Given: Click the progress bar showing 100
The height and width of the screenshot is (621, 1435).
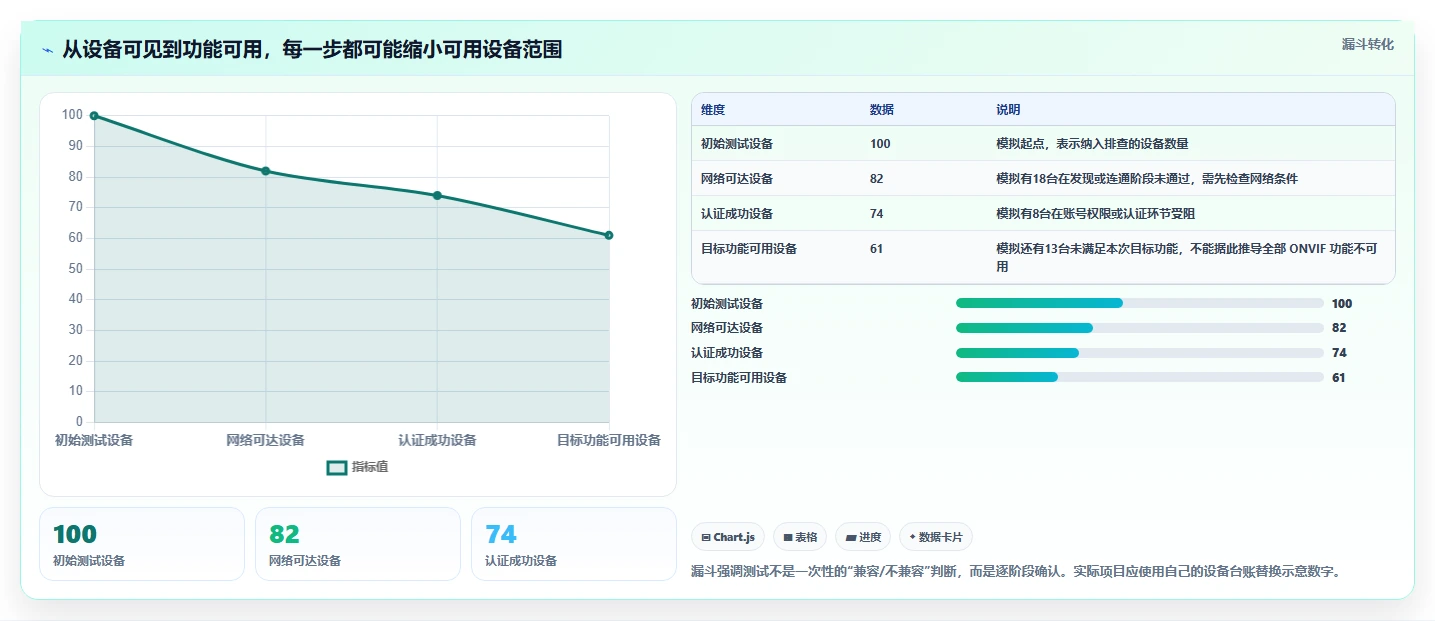Looking at the screenshot, I should pos(1140,303).
